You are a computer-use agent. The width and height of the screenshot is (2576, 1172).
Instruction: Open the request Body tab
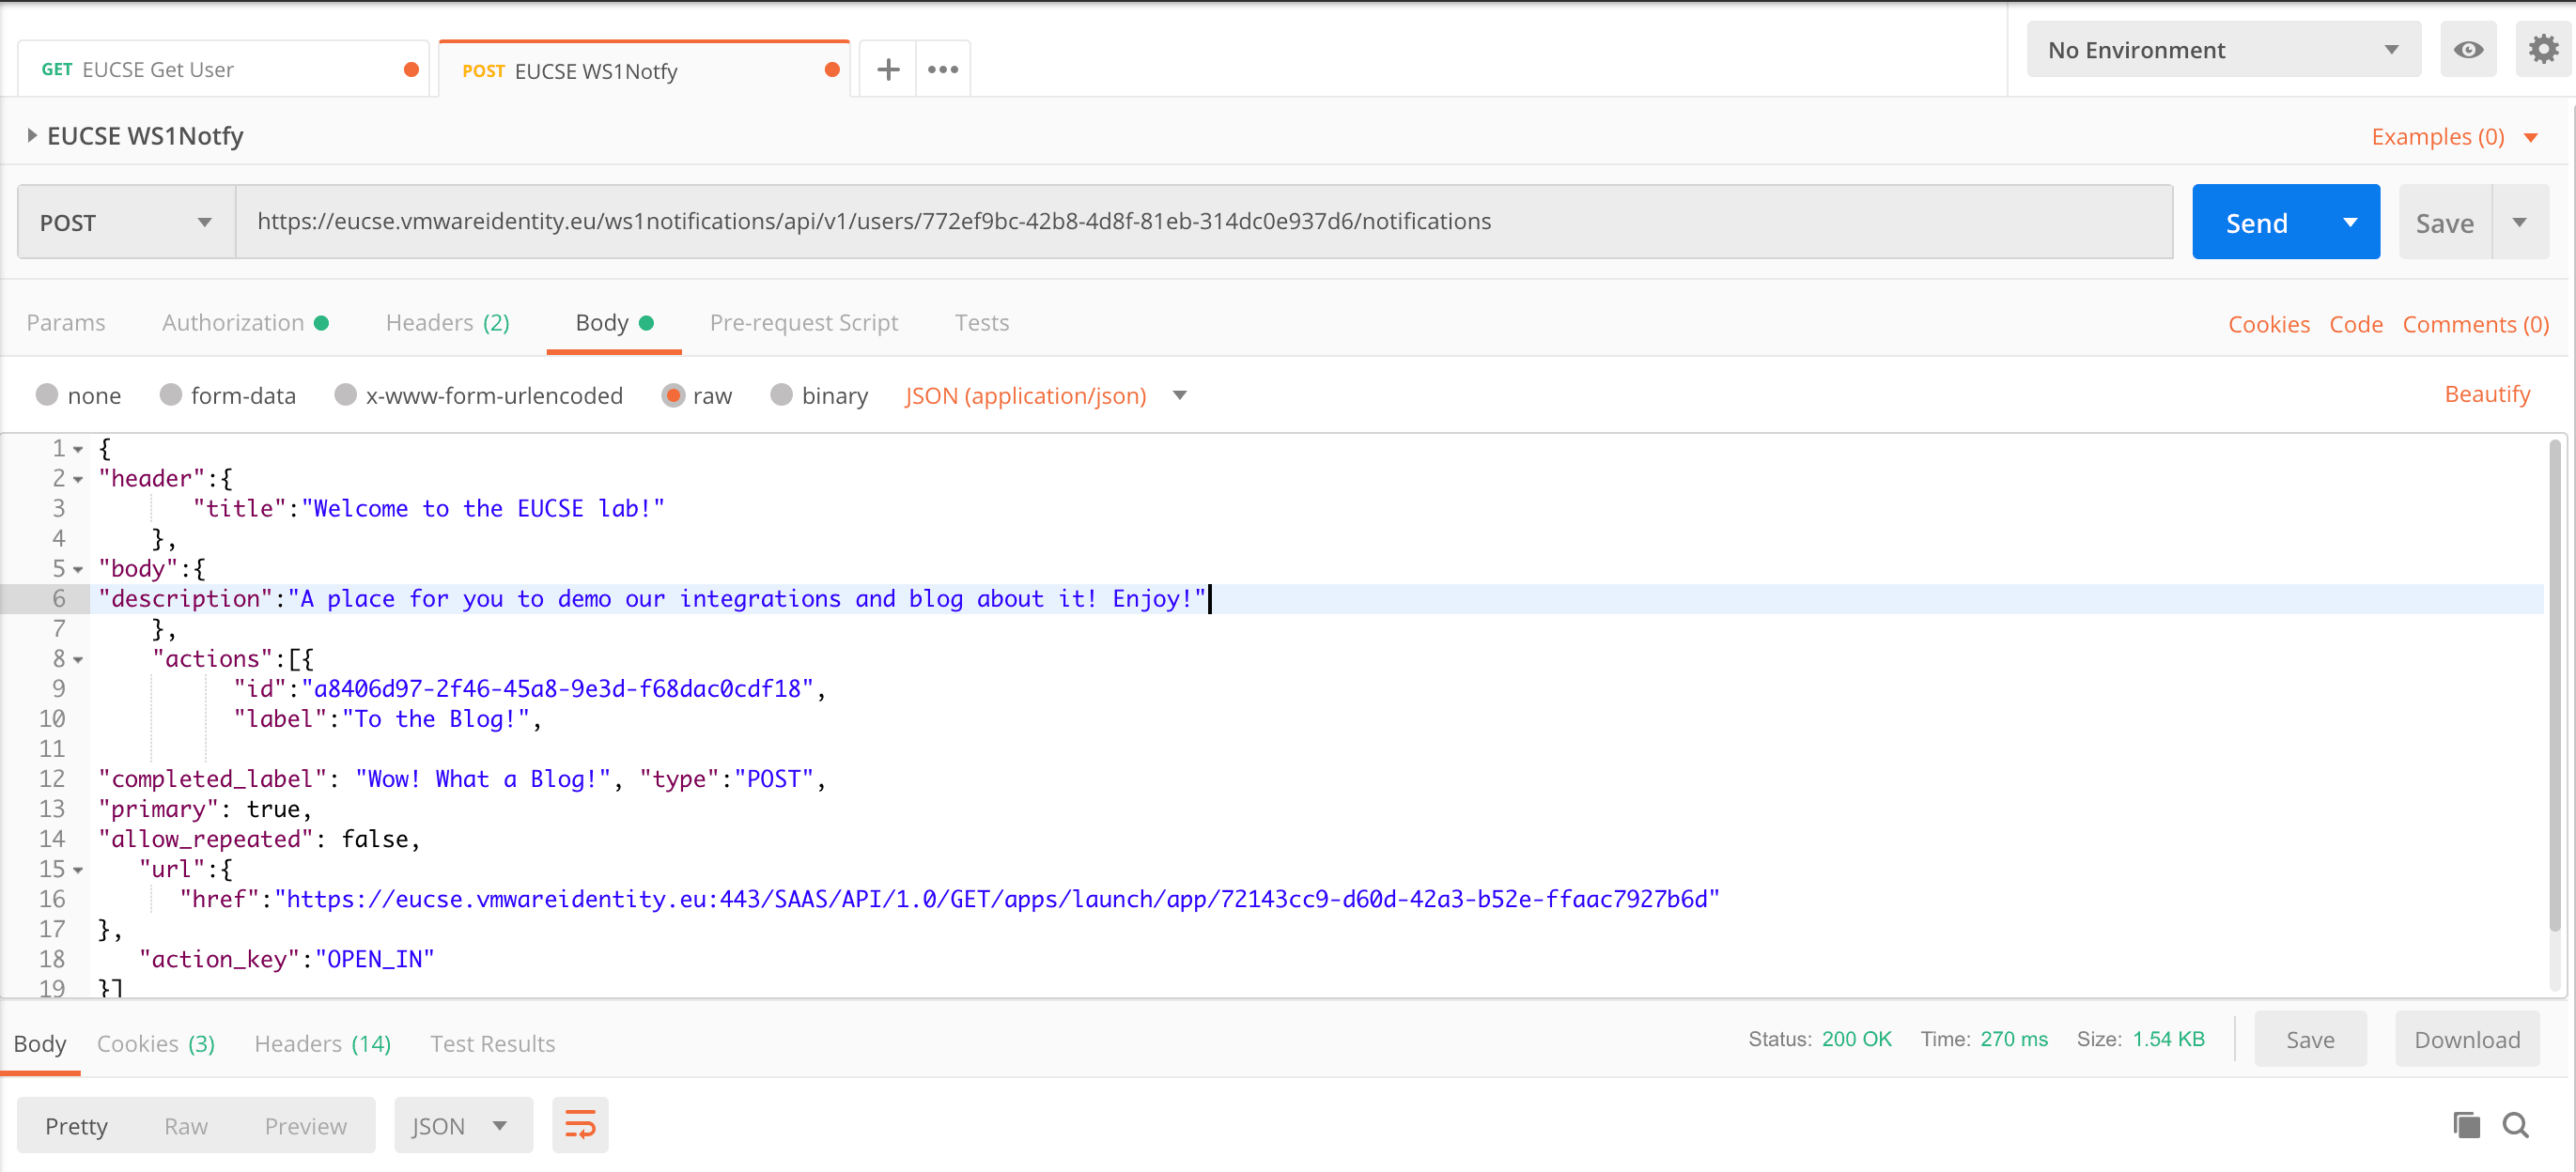(x=614, y=323)
